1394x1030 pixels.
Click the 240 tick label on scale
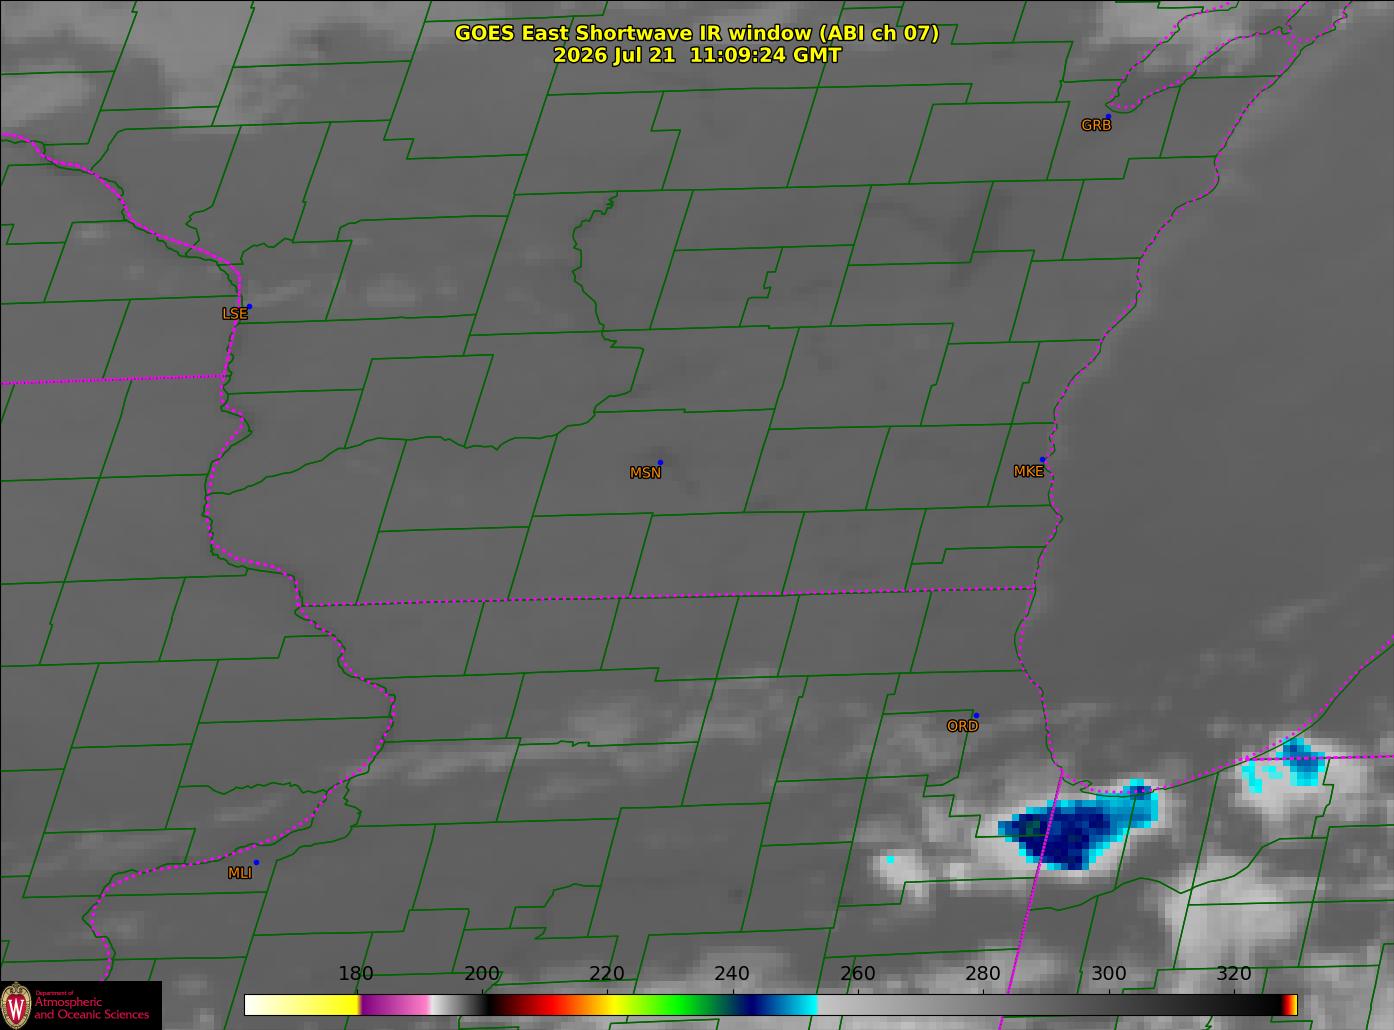(732, 973)
